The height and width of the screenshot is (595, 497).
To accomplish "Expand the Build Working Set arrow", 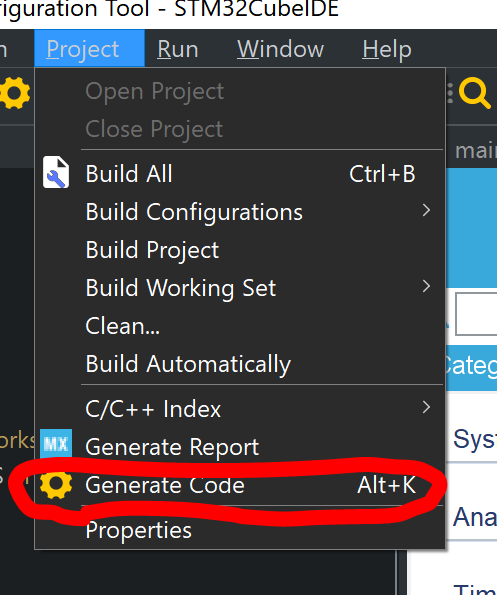I will [426, 286].
